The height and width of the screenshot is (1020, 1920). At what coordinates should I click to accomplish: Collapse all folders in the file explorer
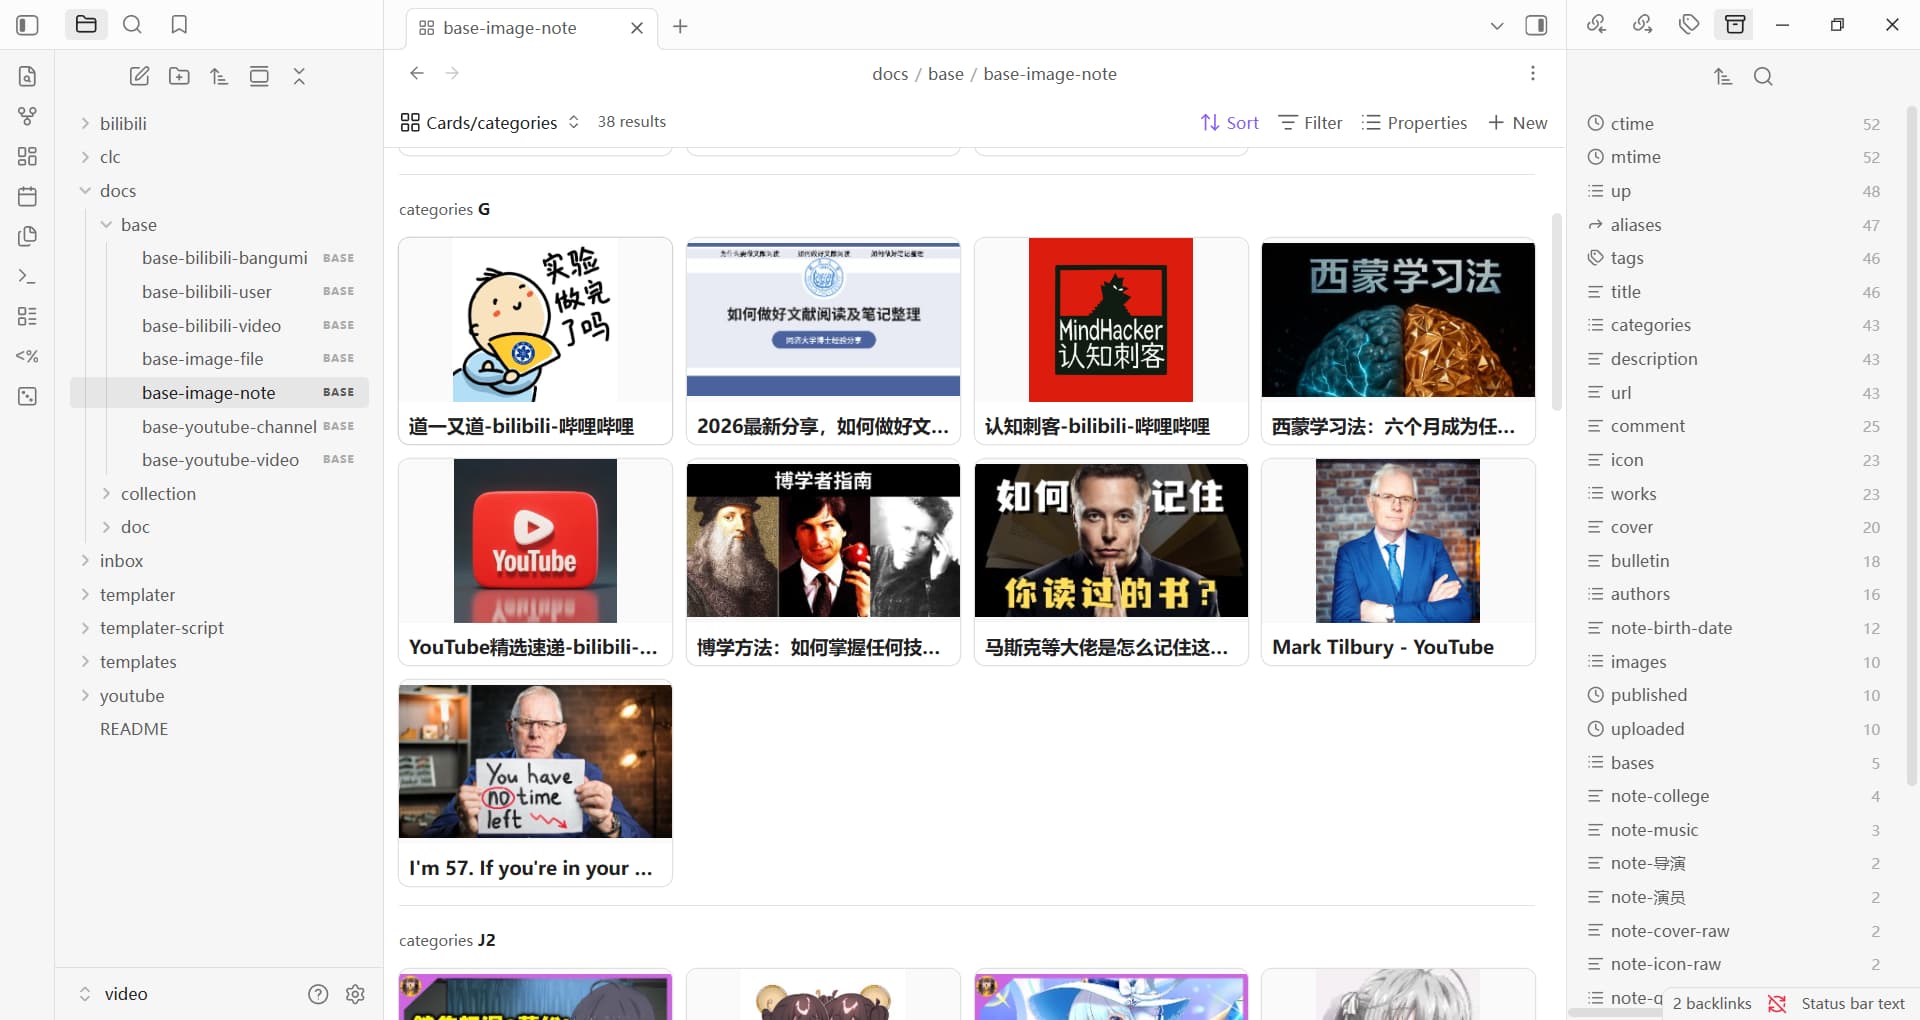tap(299, 76)
